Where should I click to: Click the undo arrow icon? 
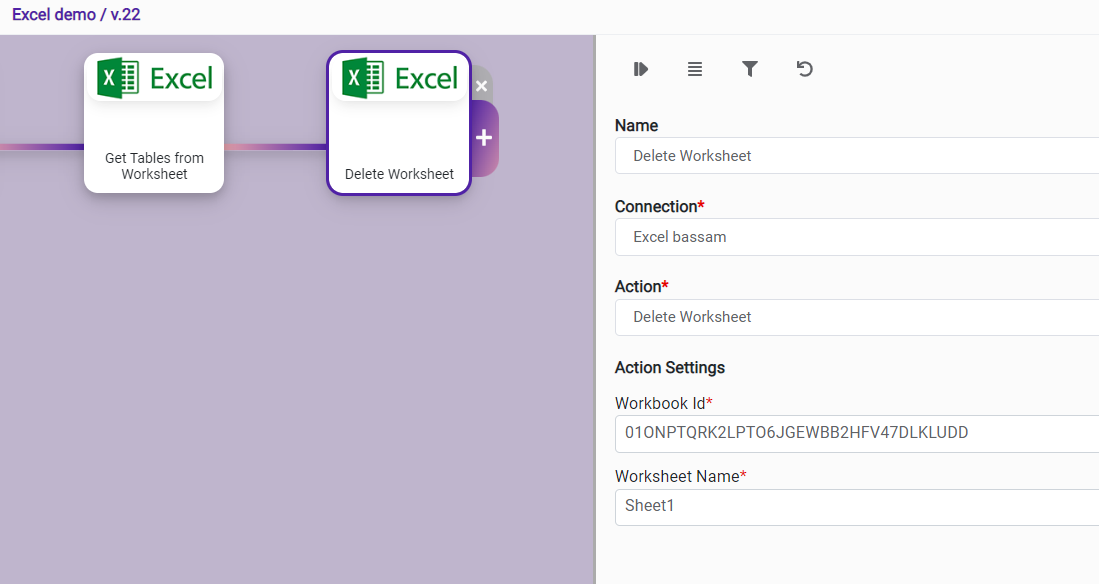[x=804, y=69]
